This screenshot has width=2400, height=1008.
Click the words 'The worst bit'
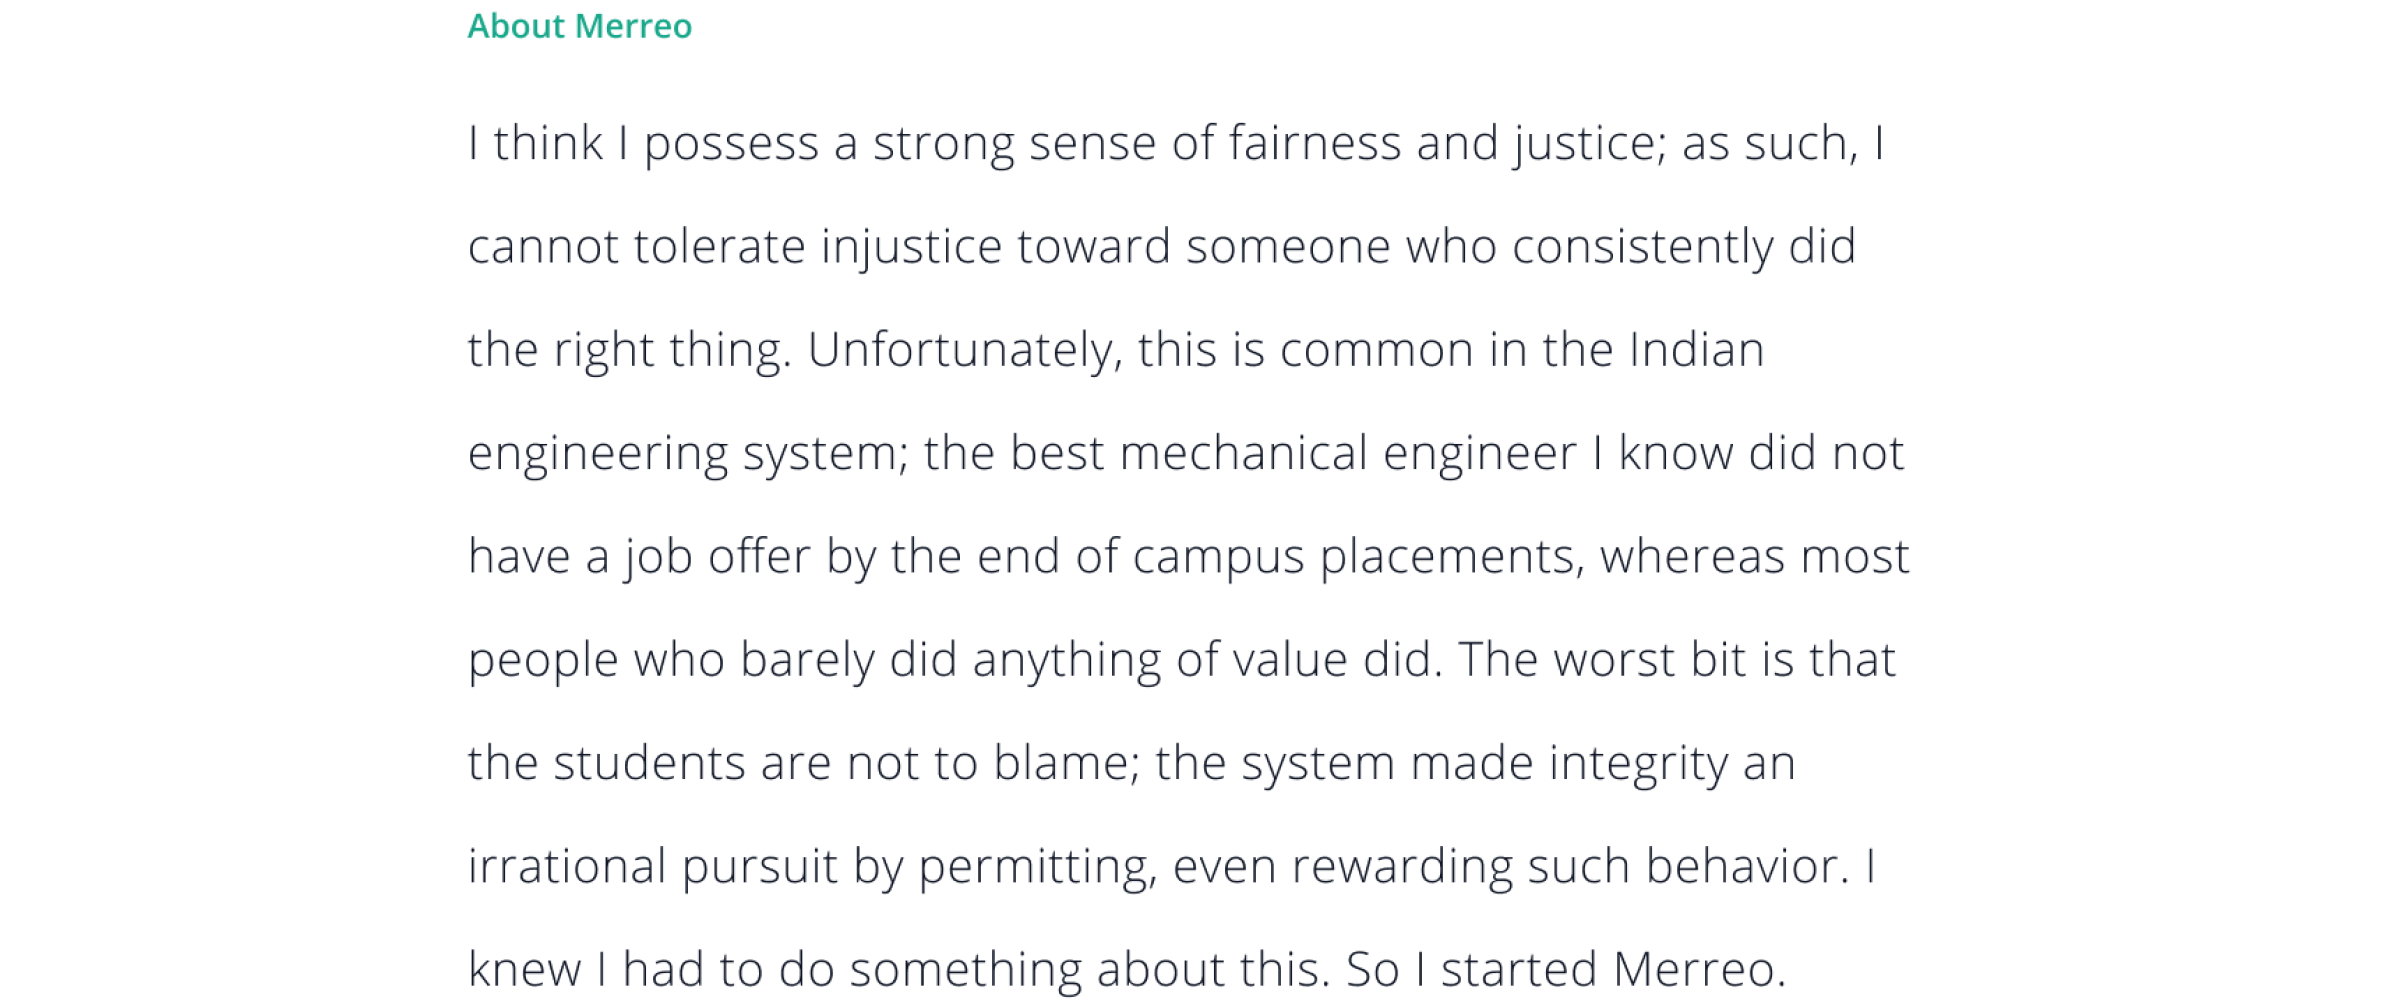tap(1601, 660)
